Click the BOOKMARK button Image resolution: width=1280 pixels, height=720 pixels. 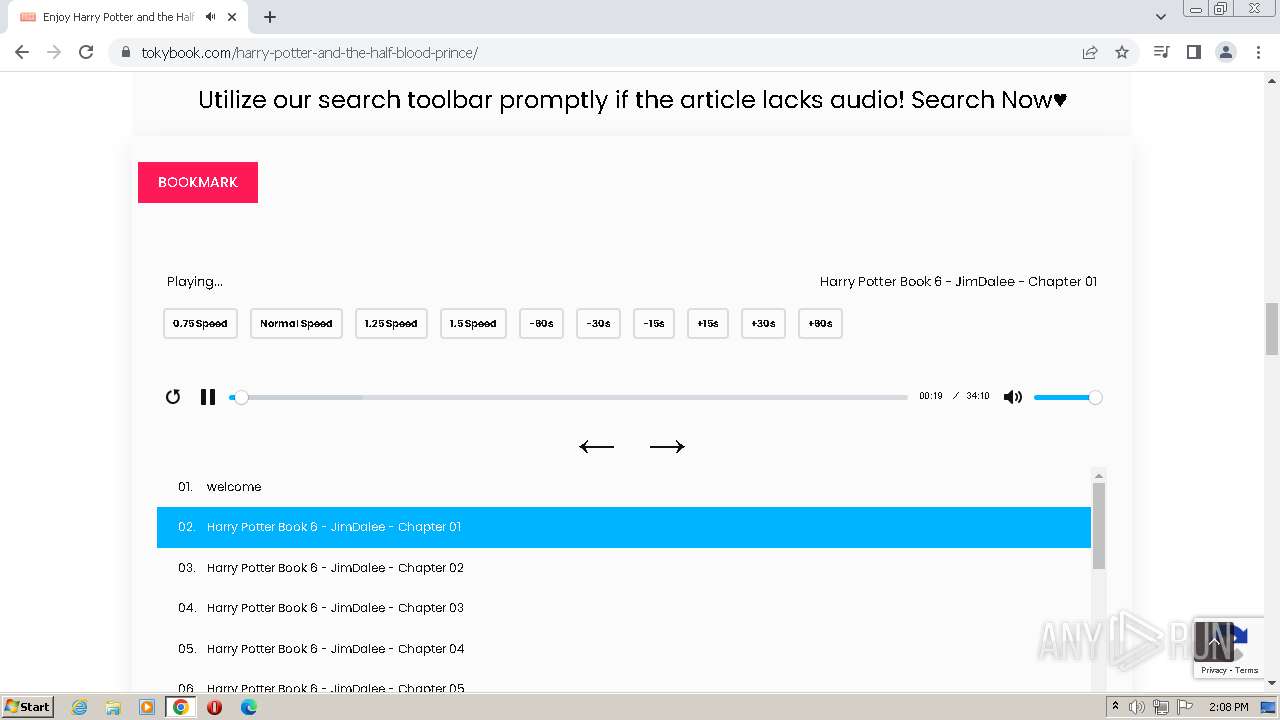pyautogui.click(x=198, y=182)
